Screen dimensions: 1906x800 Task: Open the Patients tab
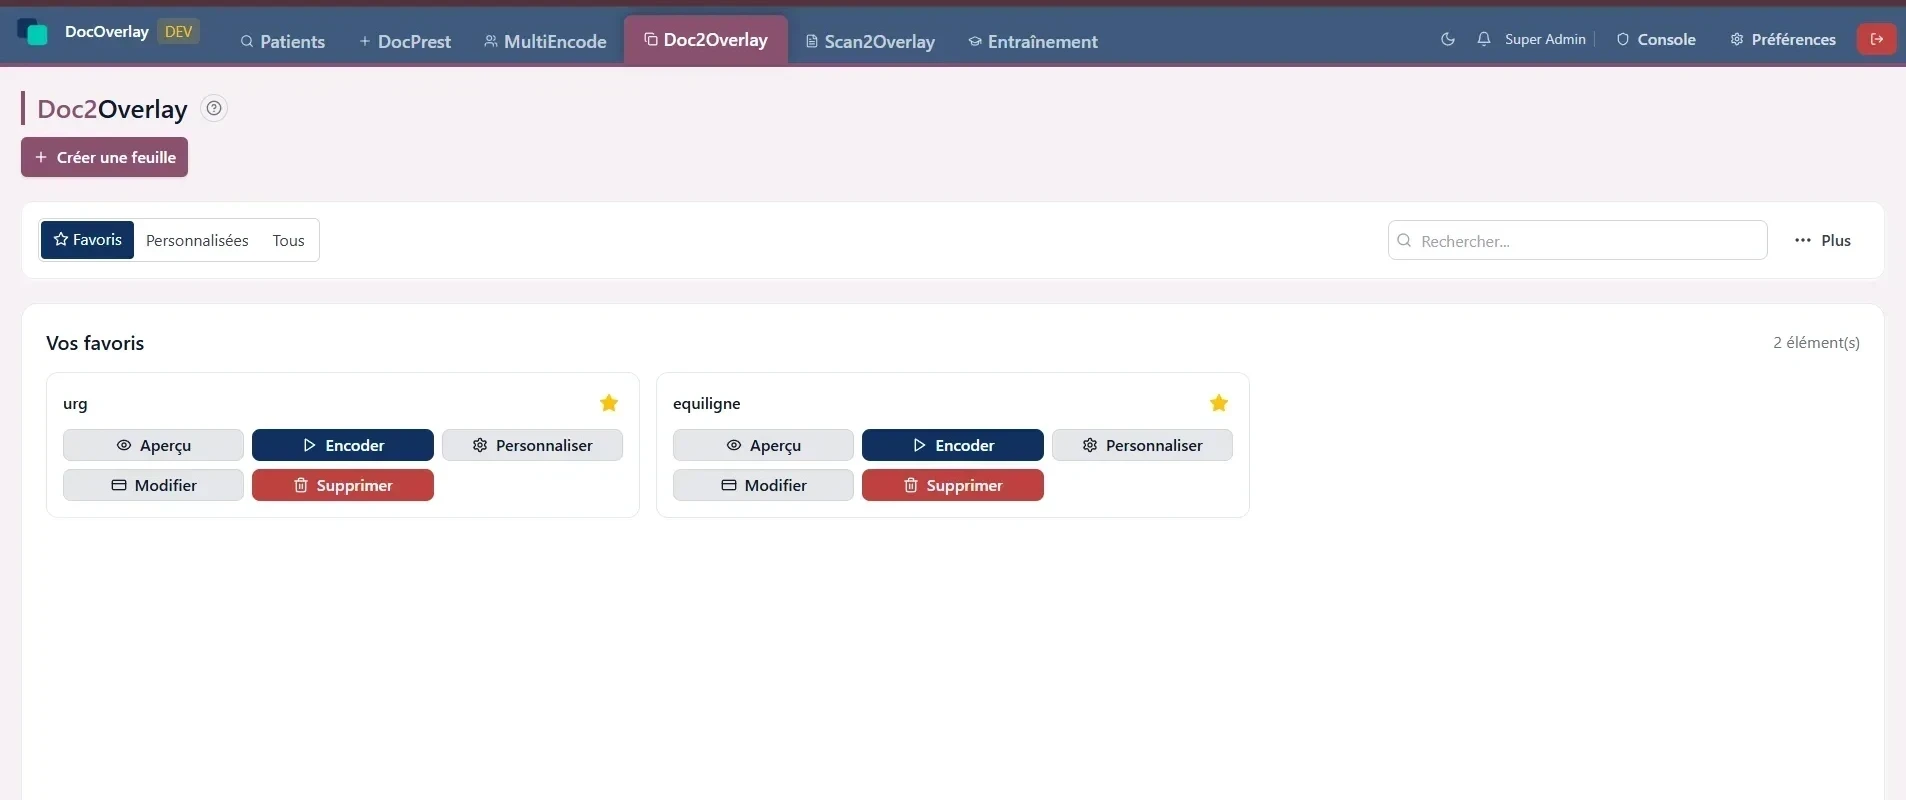pyautogui.click(x=283, y=41)
